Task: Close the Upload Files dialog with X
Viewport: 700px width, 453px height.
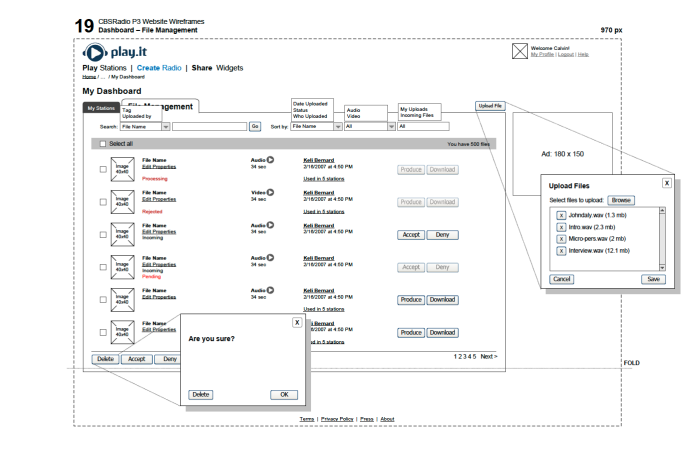Action: pyautogui.click(x=667, y=183)
